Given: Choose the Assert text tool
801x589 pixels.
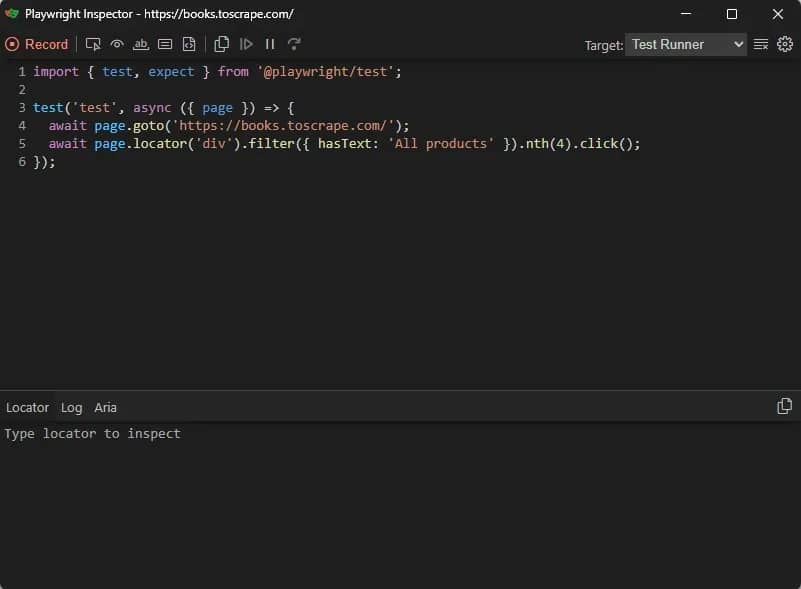Looking at the screenshot, I should click(x=140, y=44).
